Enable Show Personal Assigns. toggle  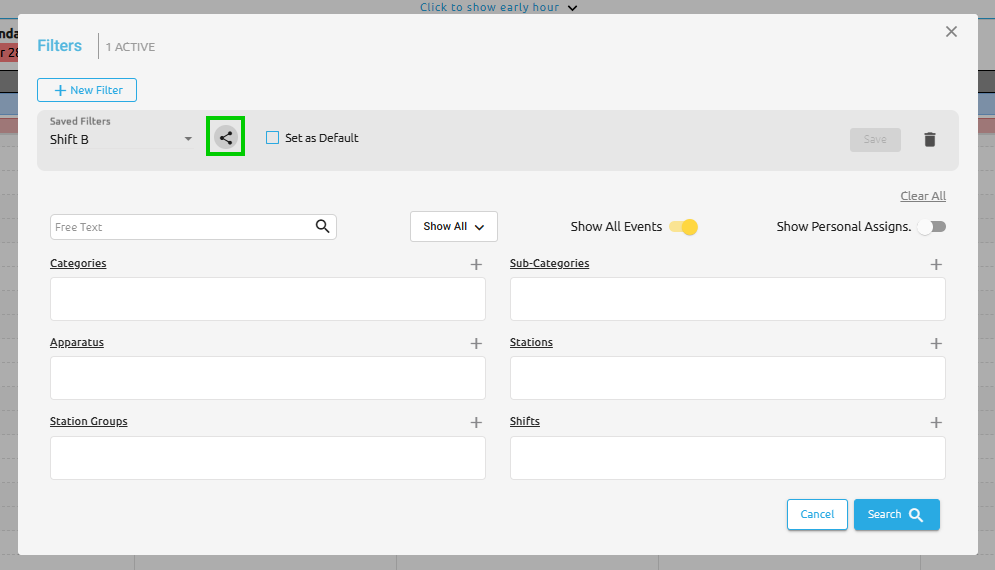click(x=931, y=227)
